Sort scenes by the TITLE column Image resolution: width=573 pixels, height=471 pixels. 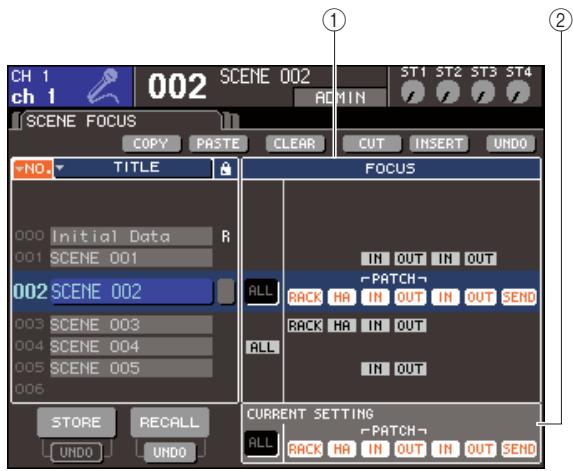(133, 168)
